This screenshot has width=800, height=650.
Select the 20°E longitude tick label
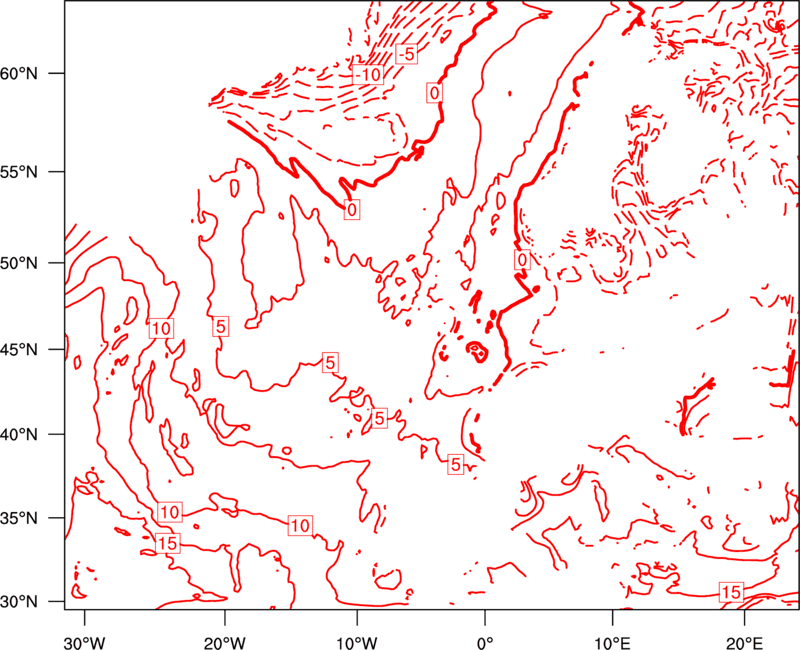744,643
